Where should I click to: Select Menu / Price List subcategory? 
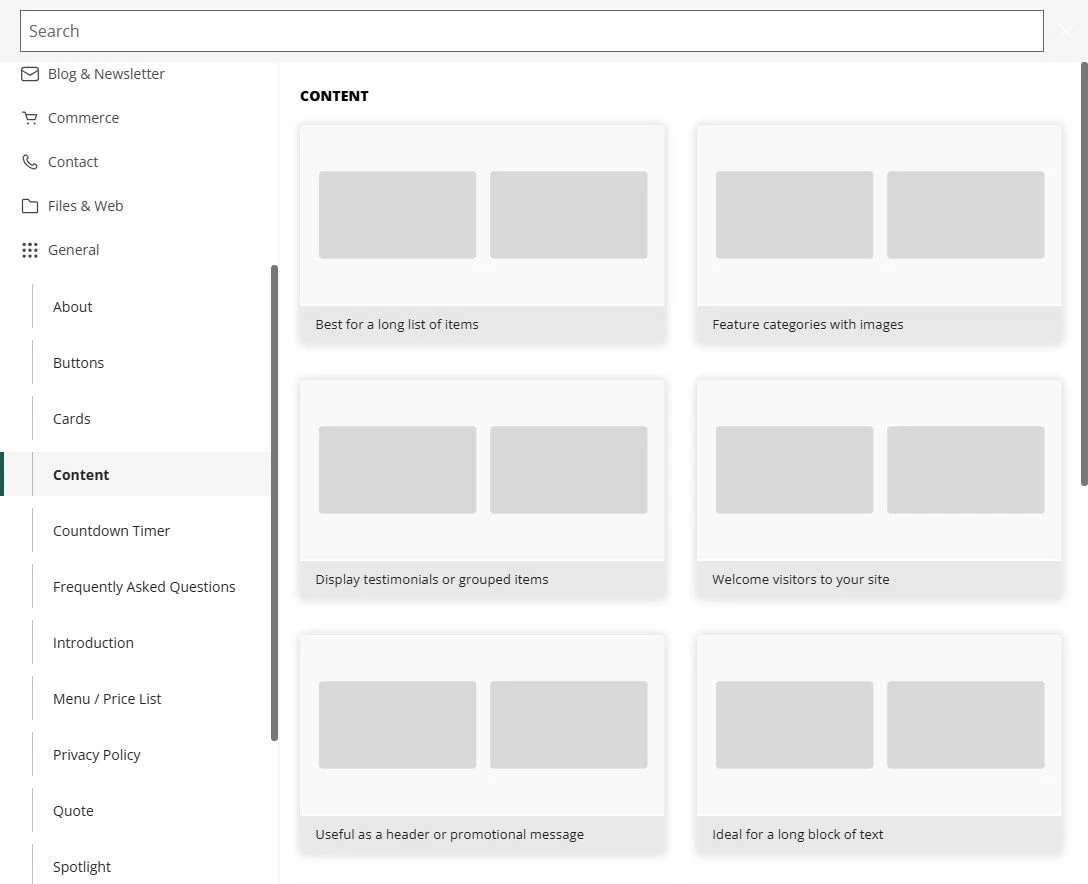pyautogui.click(x=107, y=699)
